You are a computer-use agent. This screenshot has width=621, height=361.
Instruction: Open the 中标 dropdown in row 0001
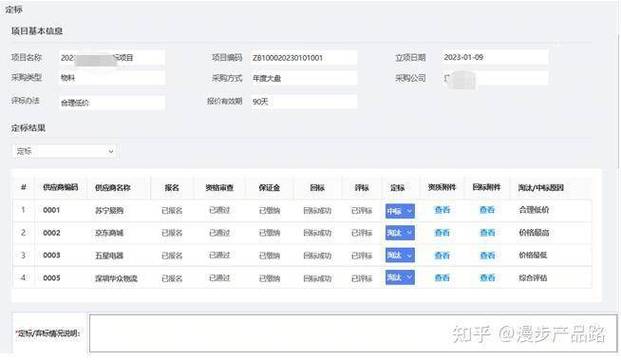400,211
